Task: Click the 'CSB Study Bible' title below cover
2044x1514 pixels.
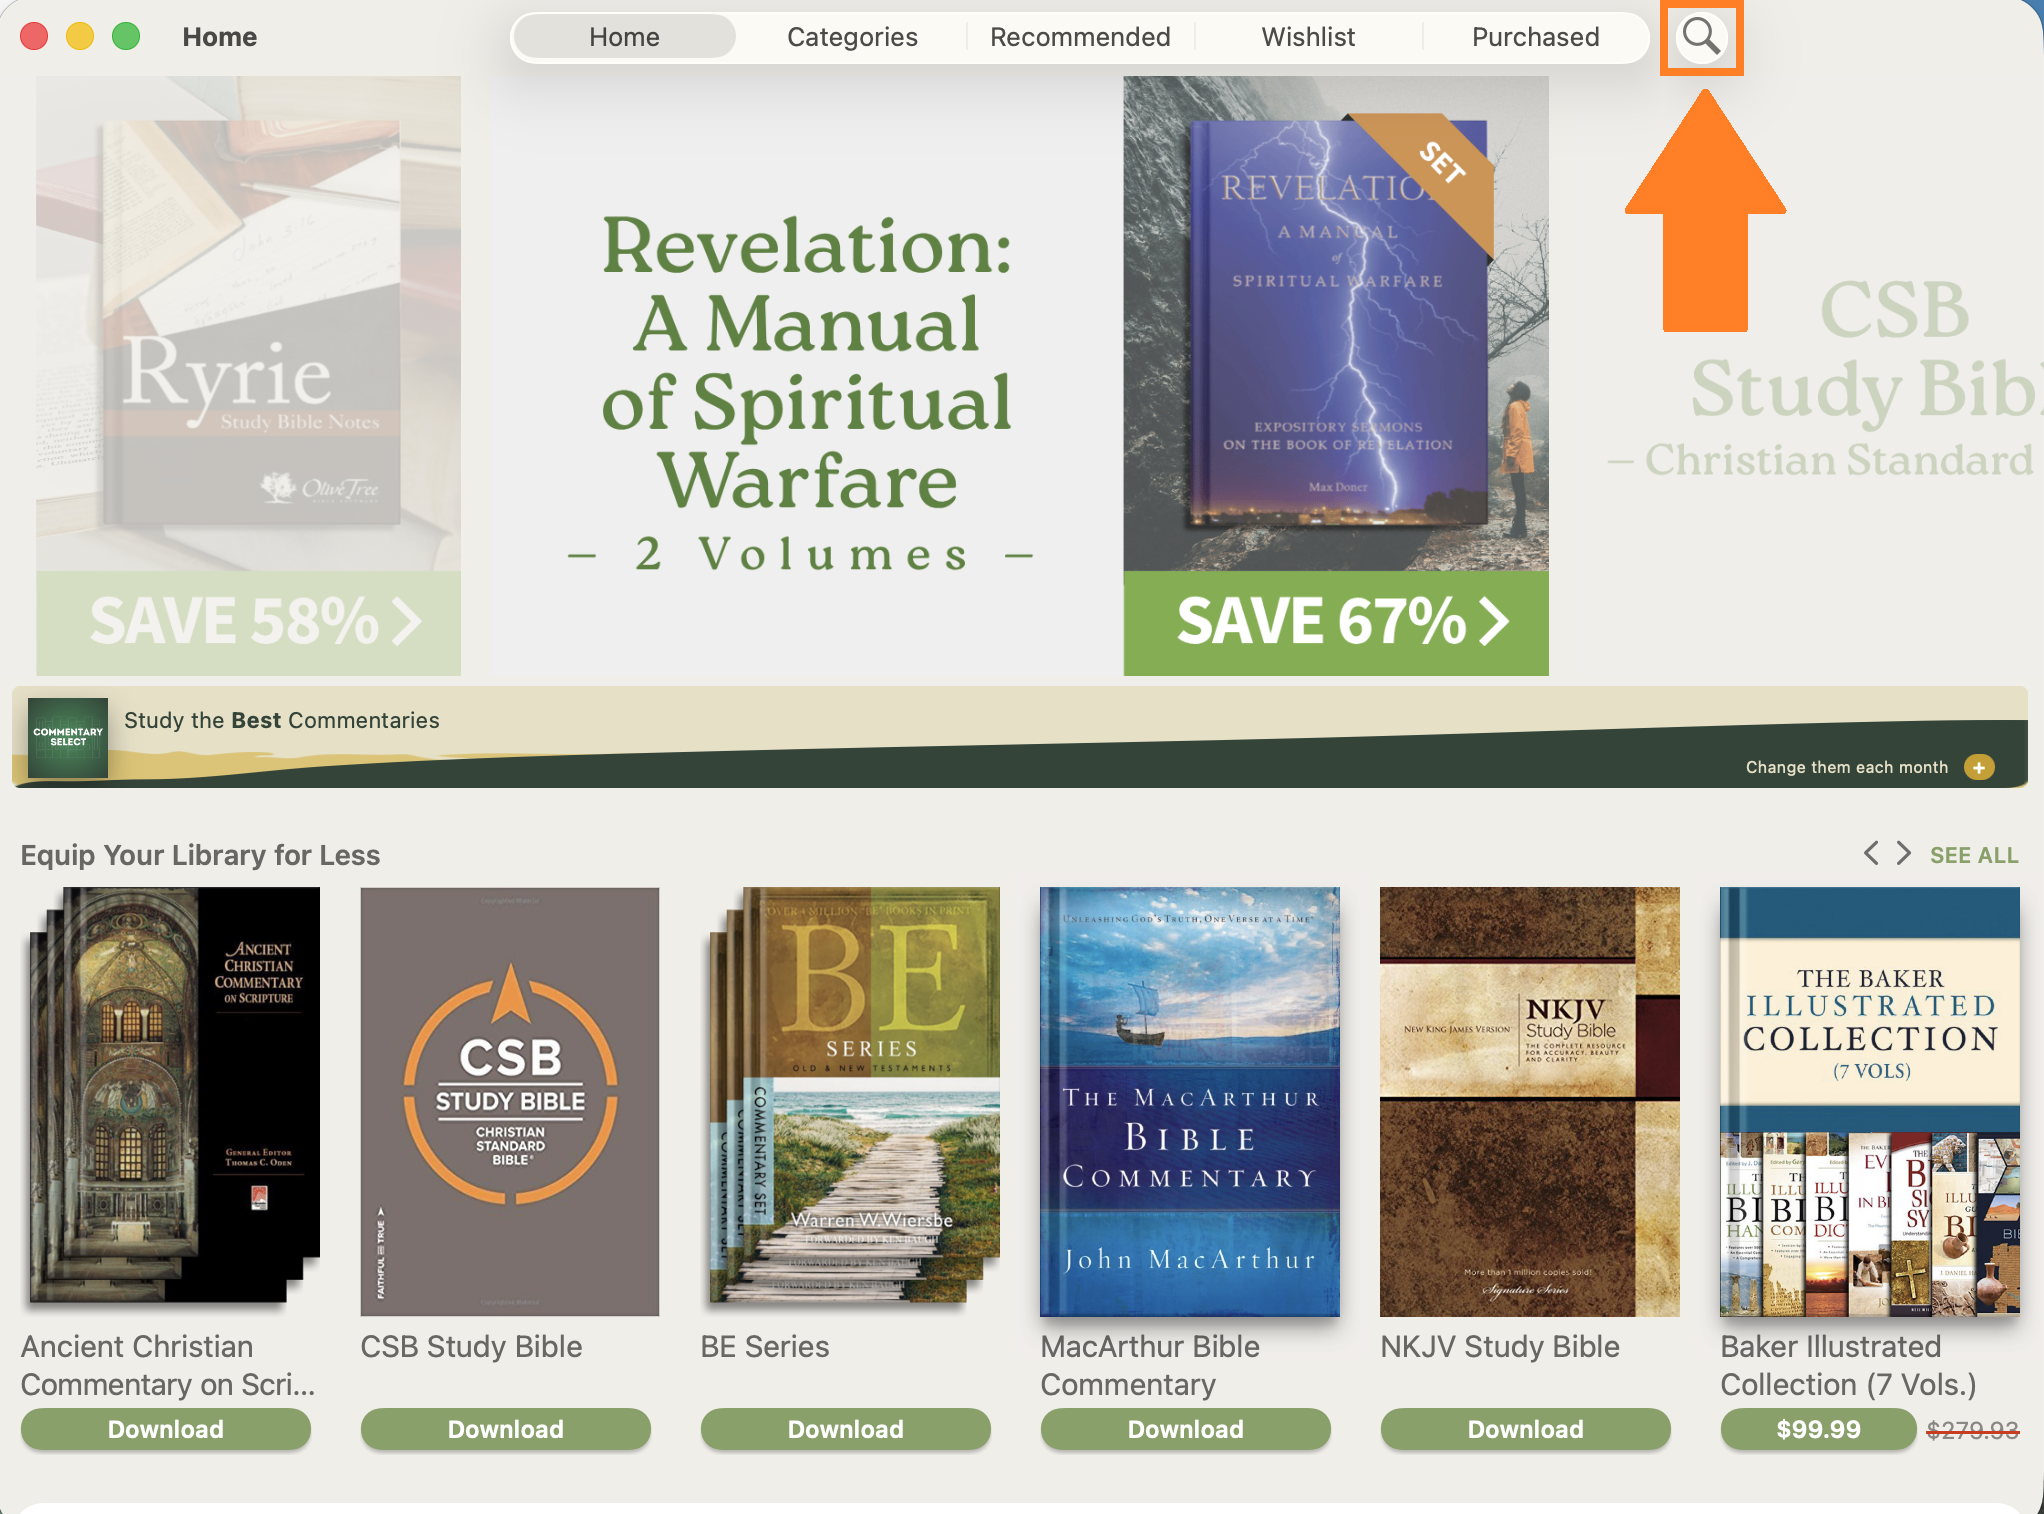Action: [471, 1347]
